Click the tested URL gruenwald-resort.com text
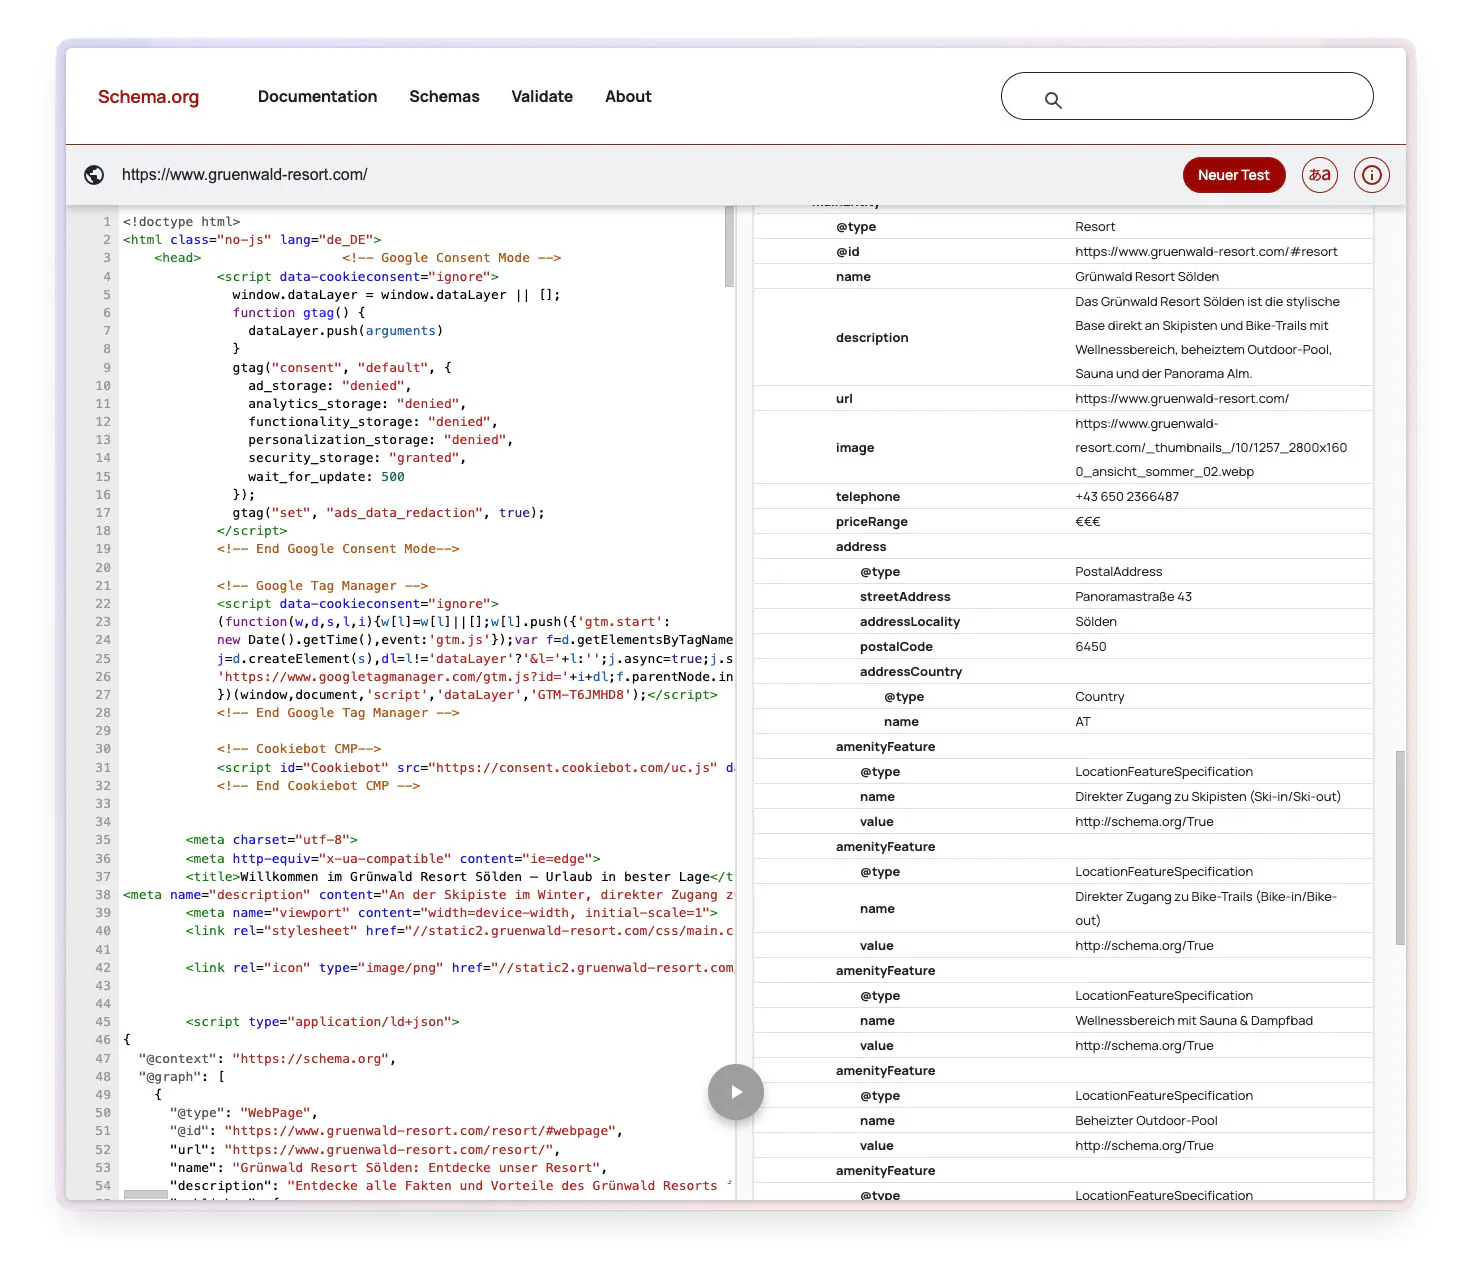 245,175
